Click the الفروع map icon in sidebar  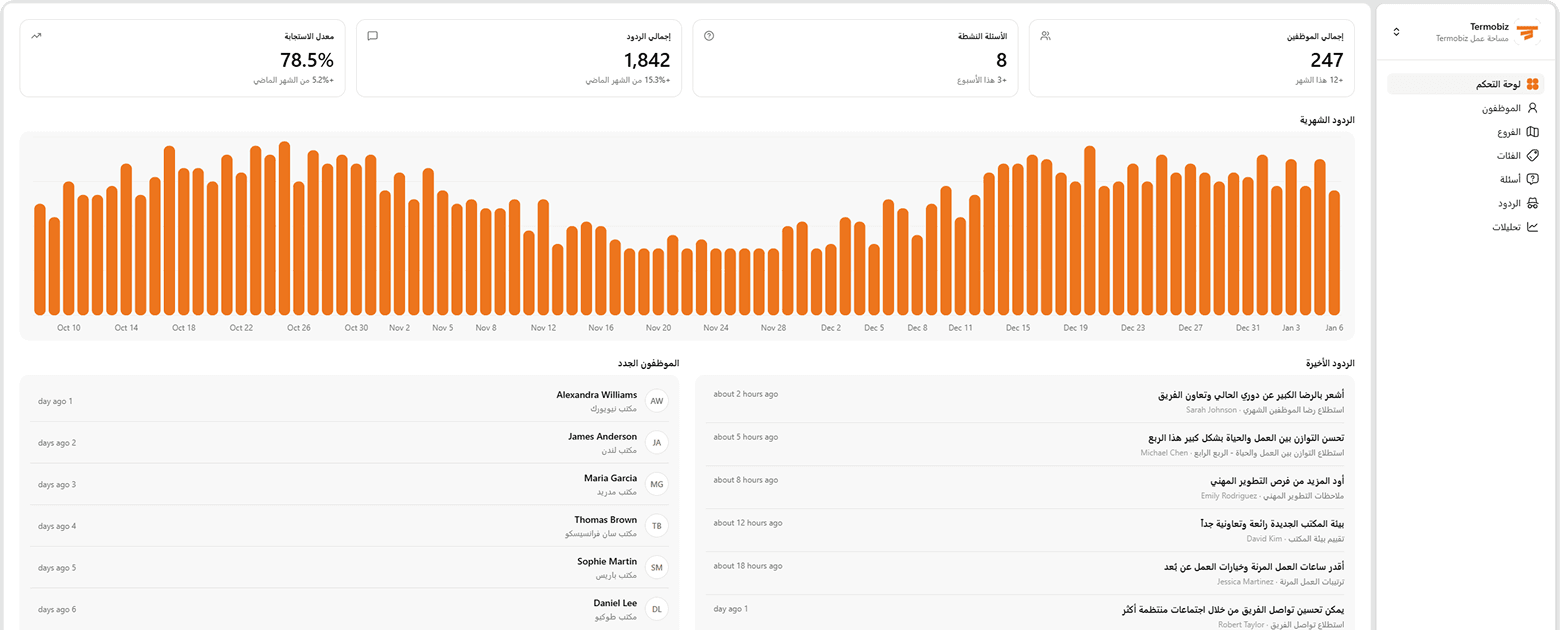point(1532,132)
